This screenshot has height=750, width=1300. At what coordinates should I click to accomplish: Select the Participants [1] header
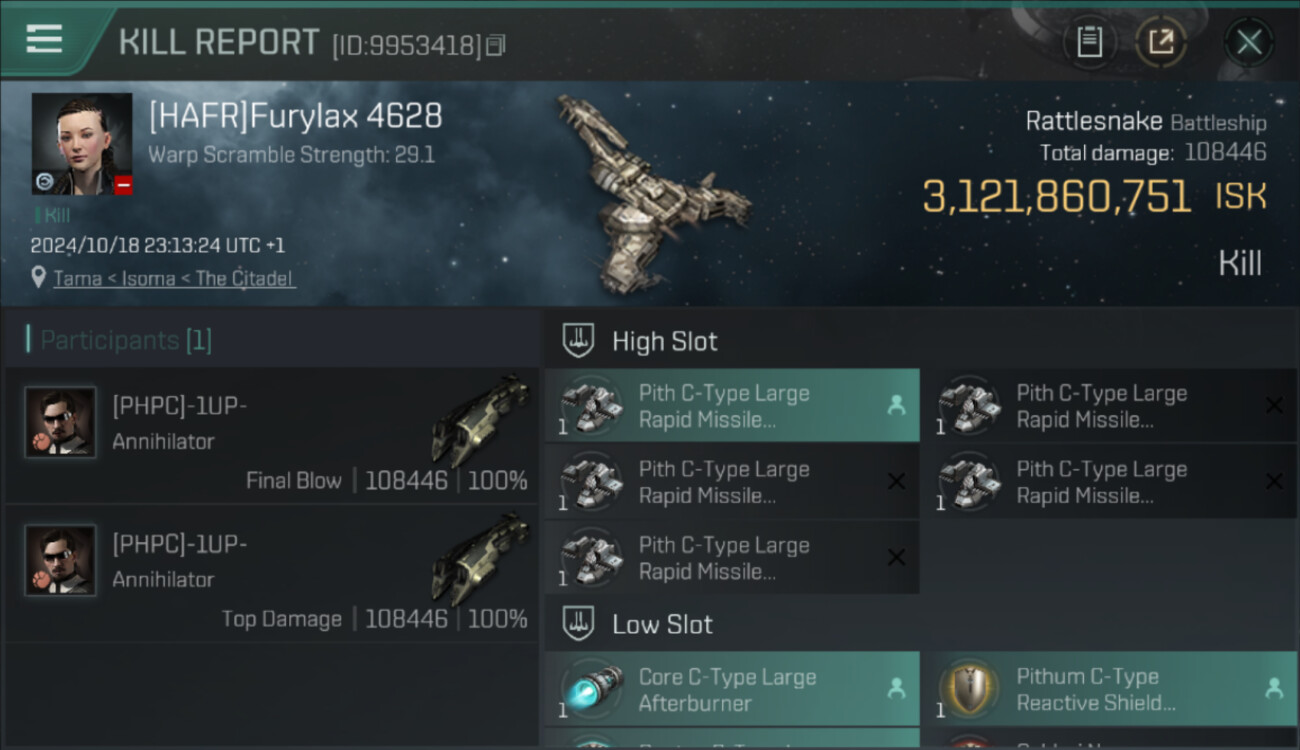pos(119,340)
